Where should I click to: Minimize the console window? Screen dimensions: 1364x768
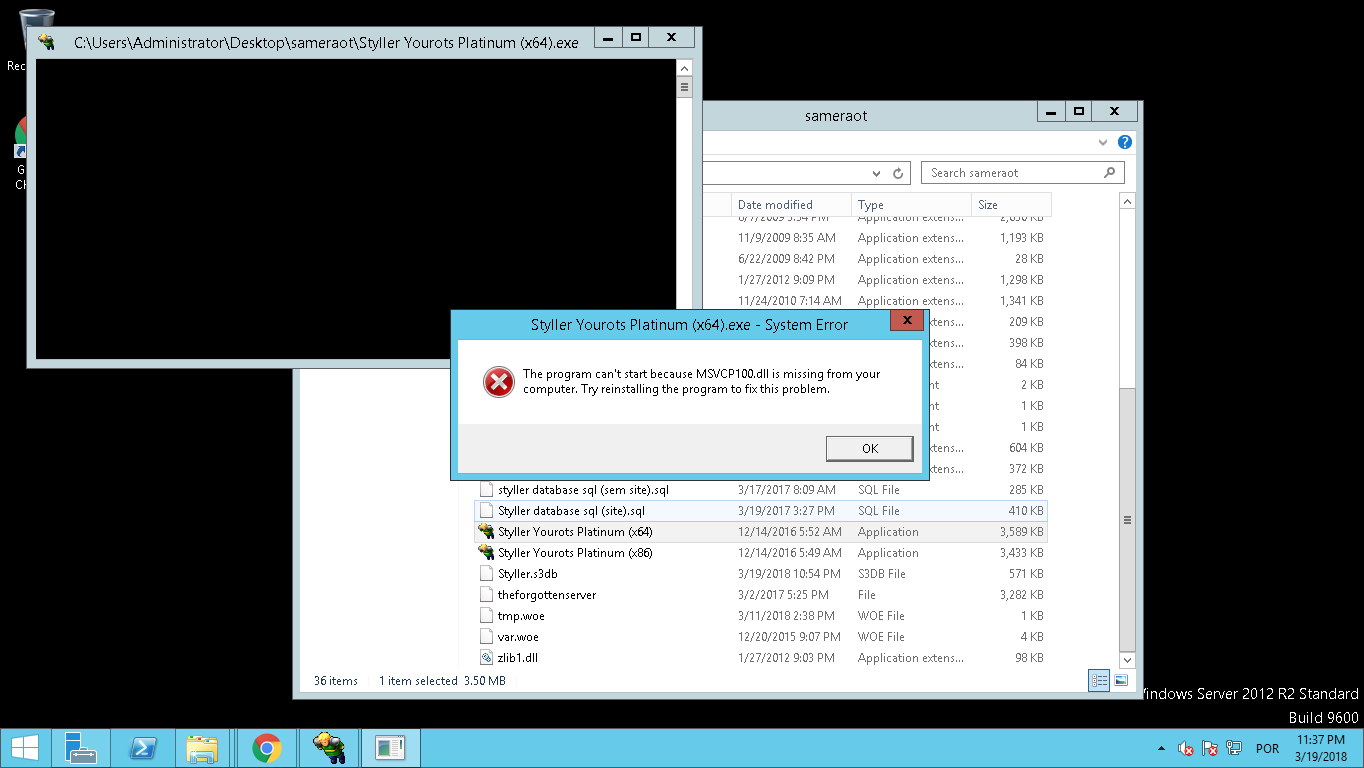click(607, 37)
